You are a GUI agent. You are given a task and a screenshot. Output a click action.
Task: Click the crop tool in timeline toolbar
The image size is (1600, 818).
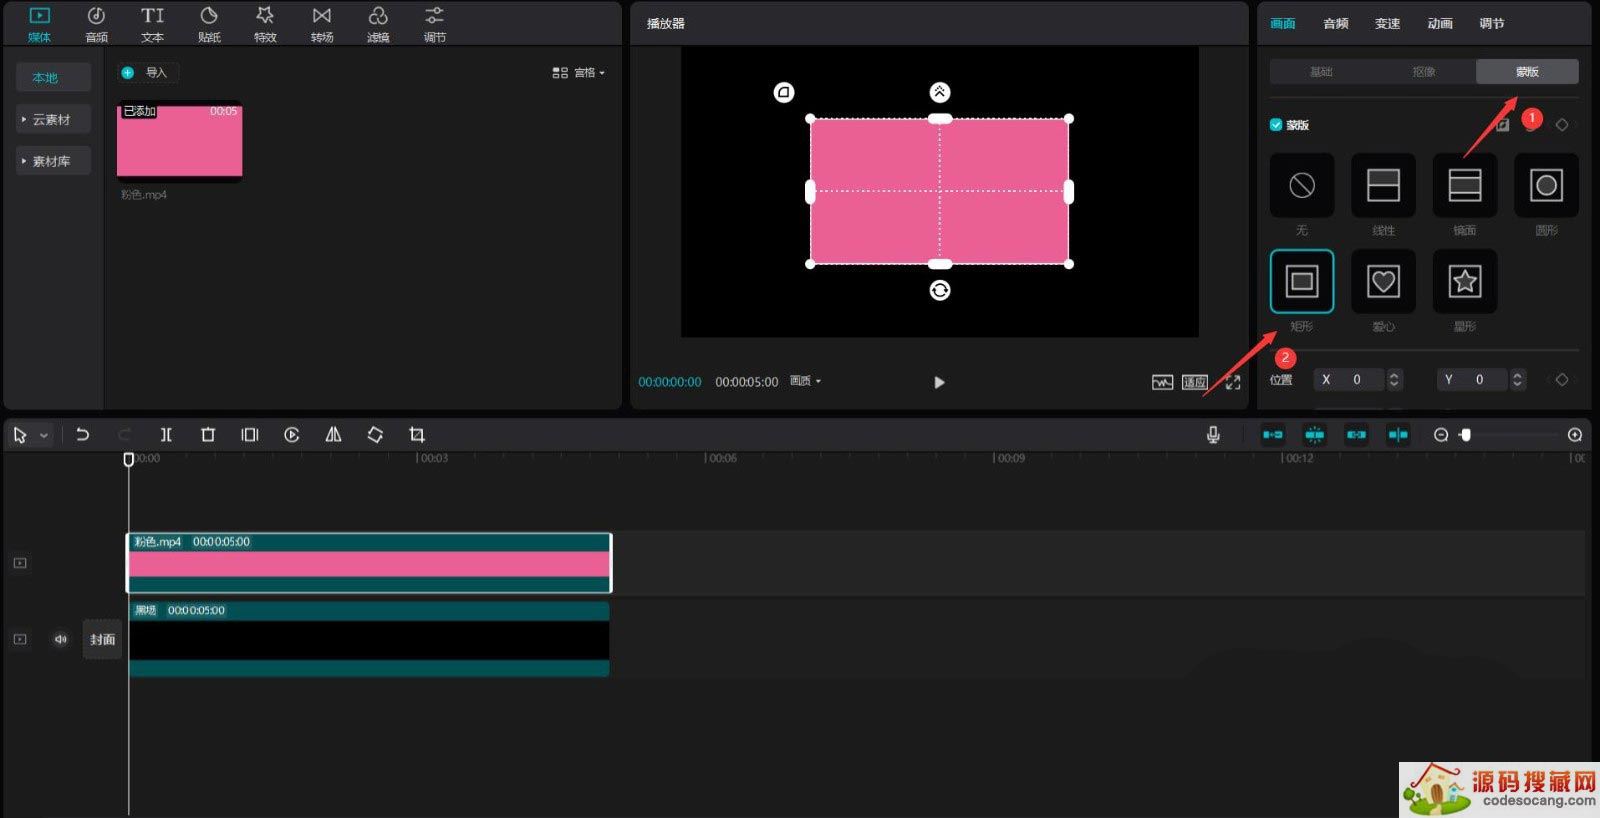tap(417, 435)
